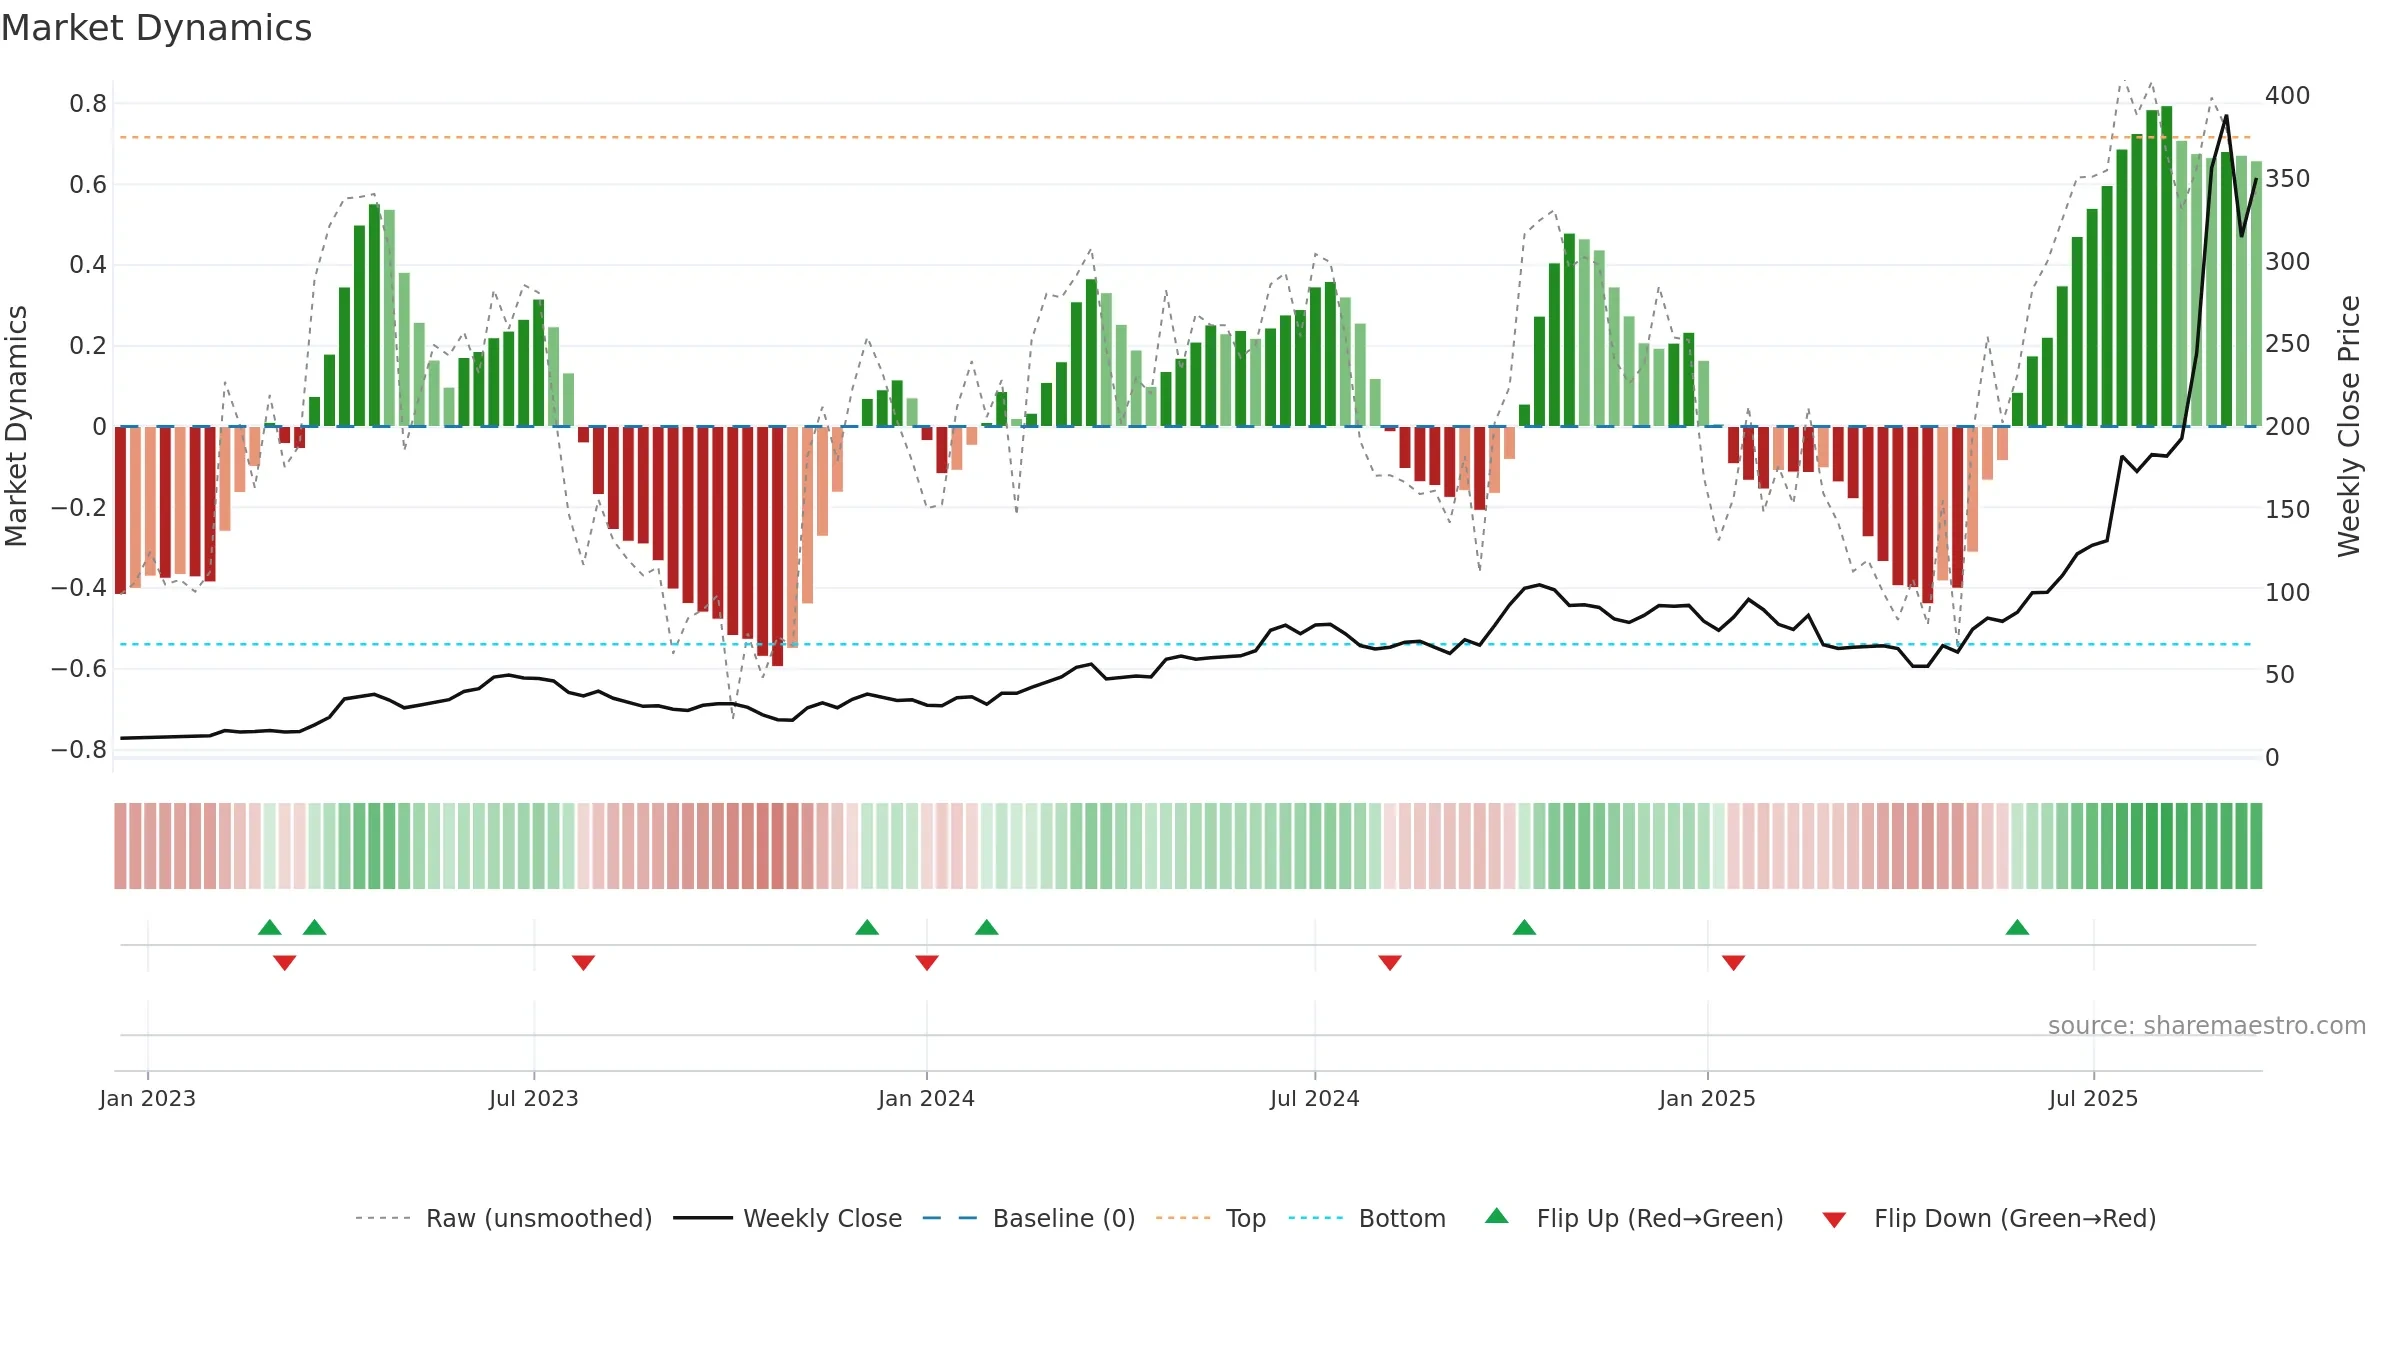Toggle the Raw (unsmoothed) legend entry
The width and height of the screenshot is (2400, 1350).
click(x=504, y=1218)
